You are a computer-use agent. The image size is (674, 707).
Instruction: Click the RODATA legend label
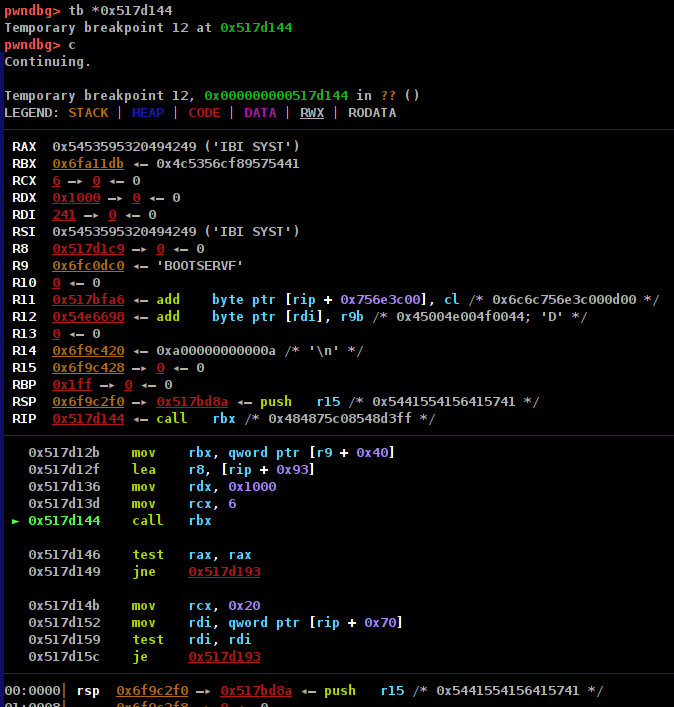(x=372, y=113)
